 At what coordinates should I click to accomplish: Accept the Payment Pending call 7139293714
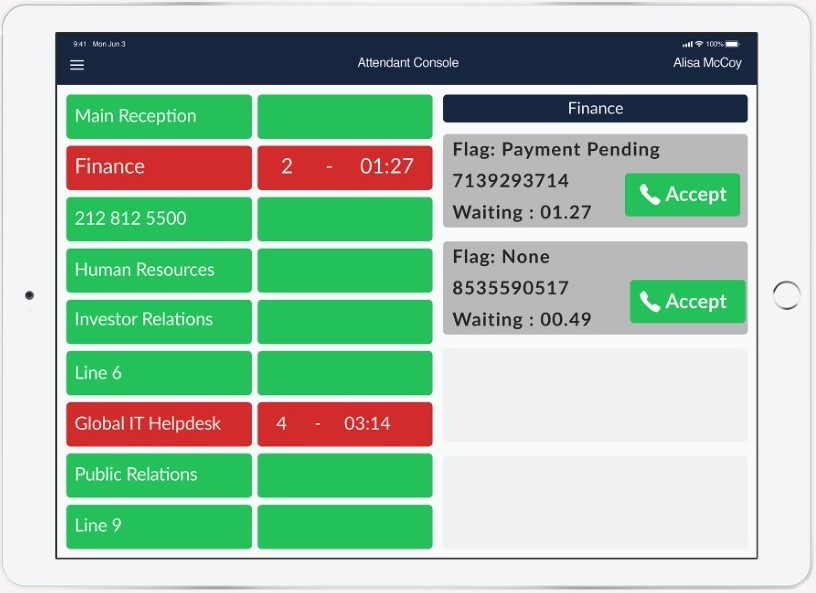coord(682,194)
